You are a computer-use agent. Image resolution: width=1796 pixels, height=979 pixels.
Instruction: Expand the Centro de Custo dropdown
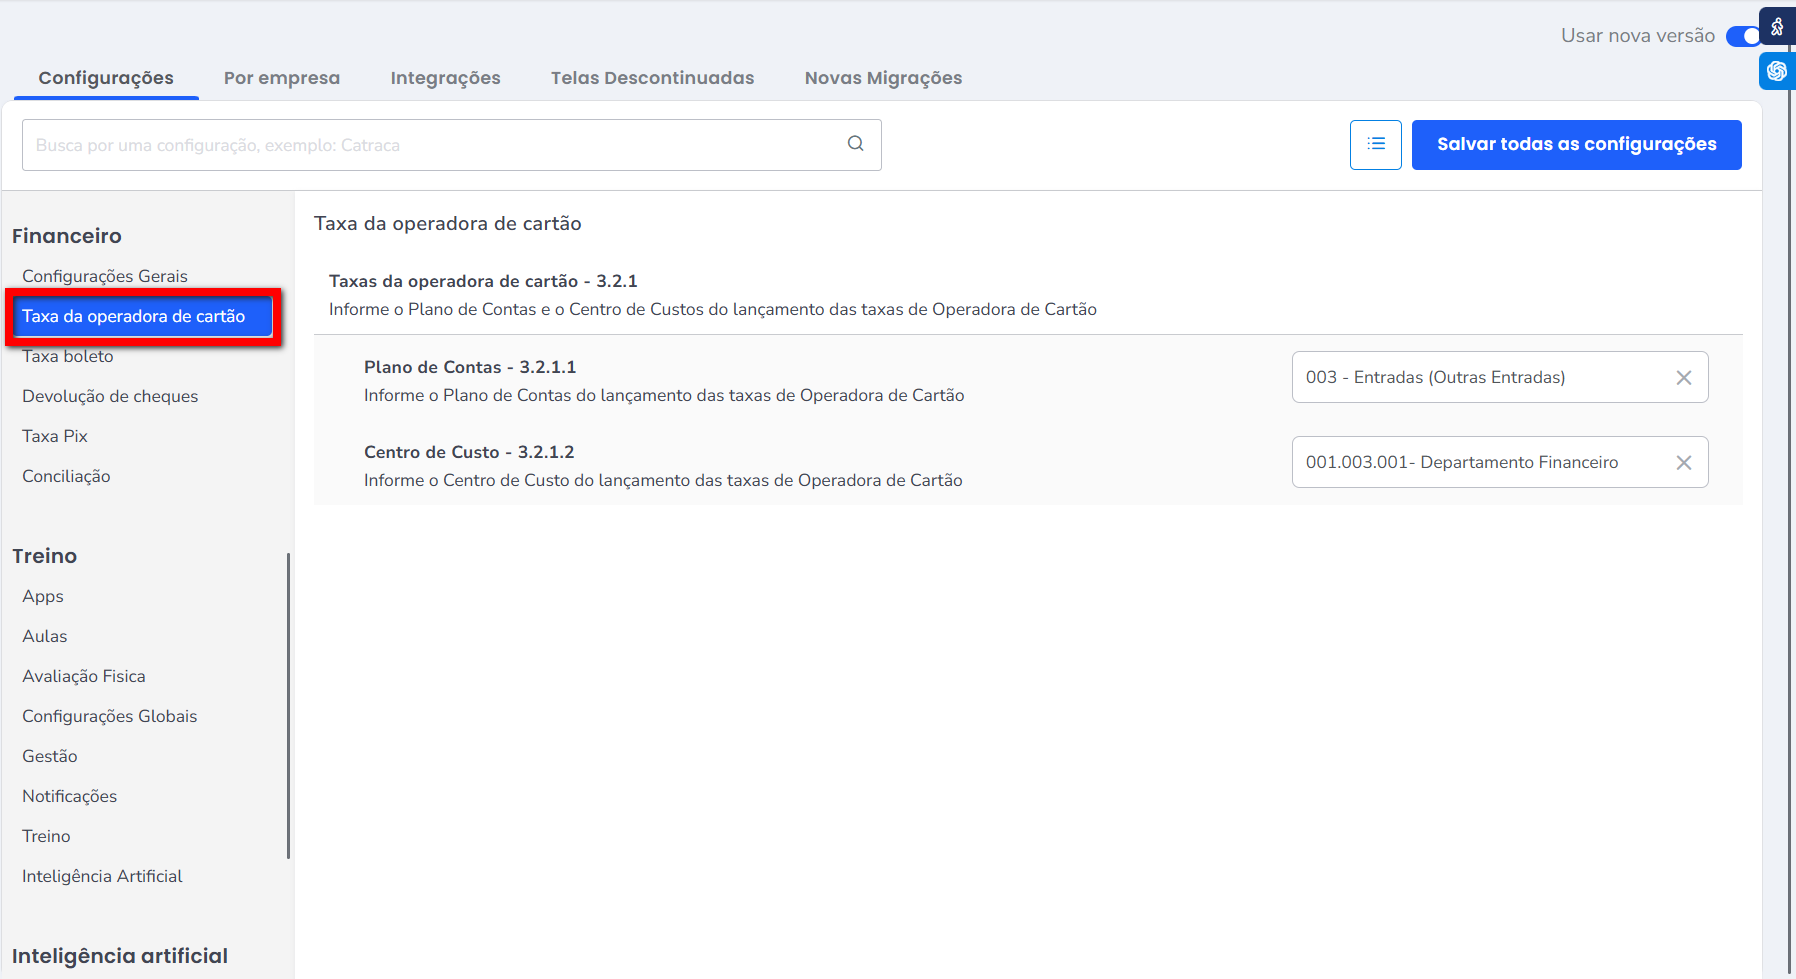point(1480,463)
